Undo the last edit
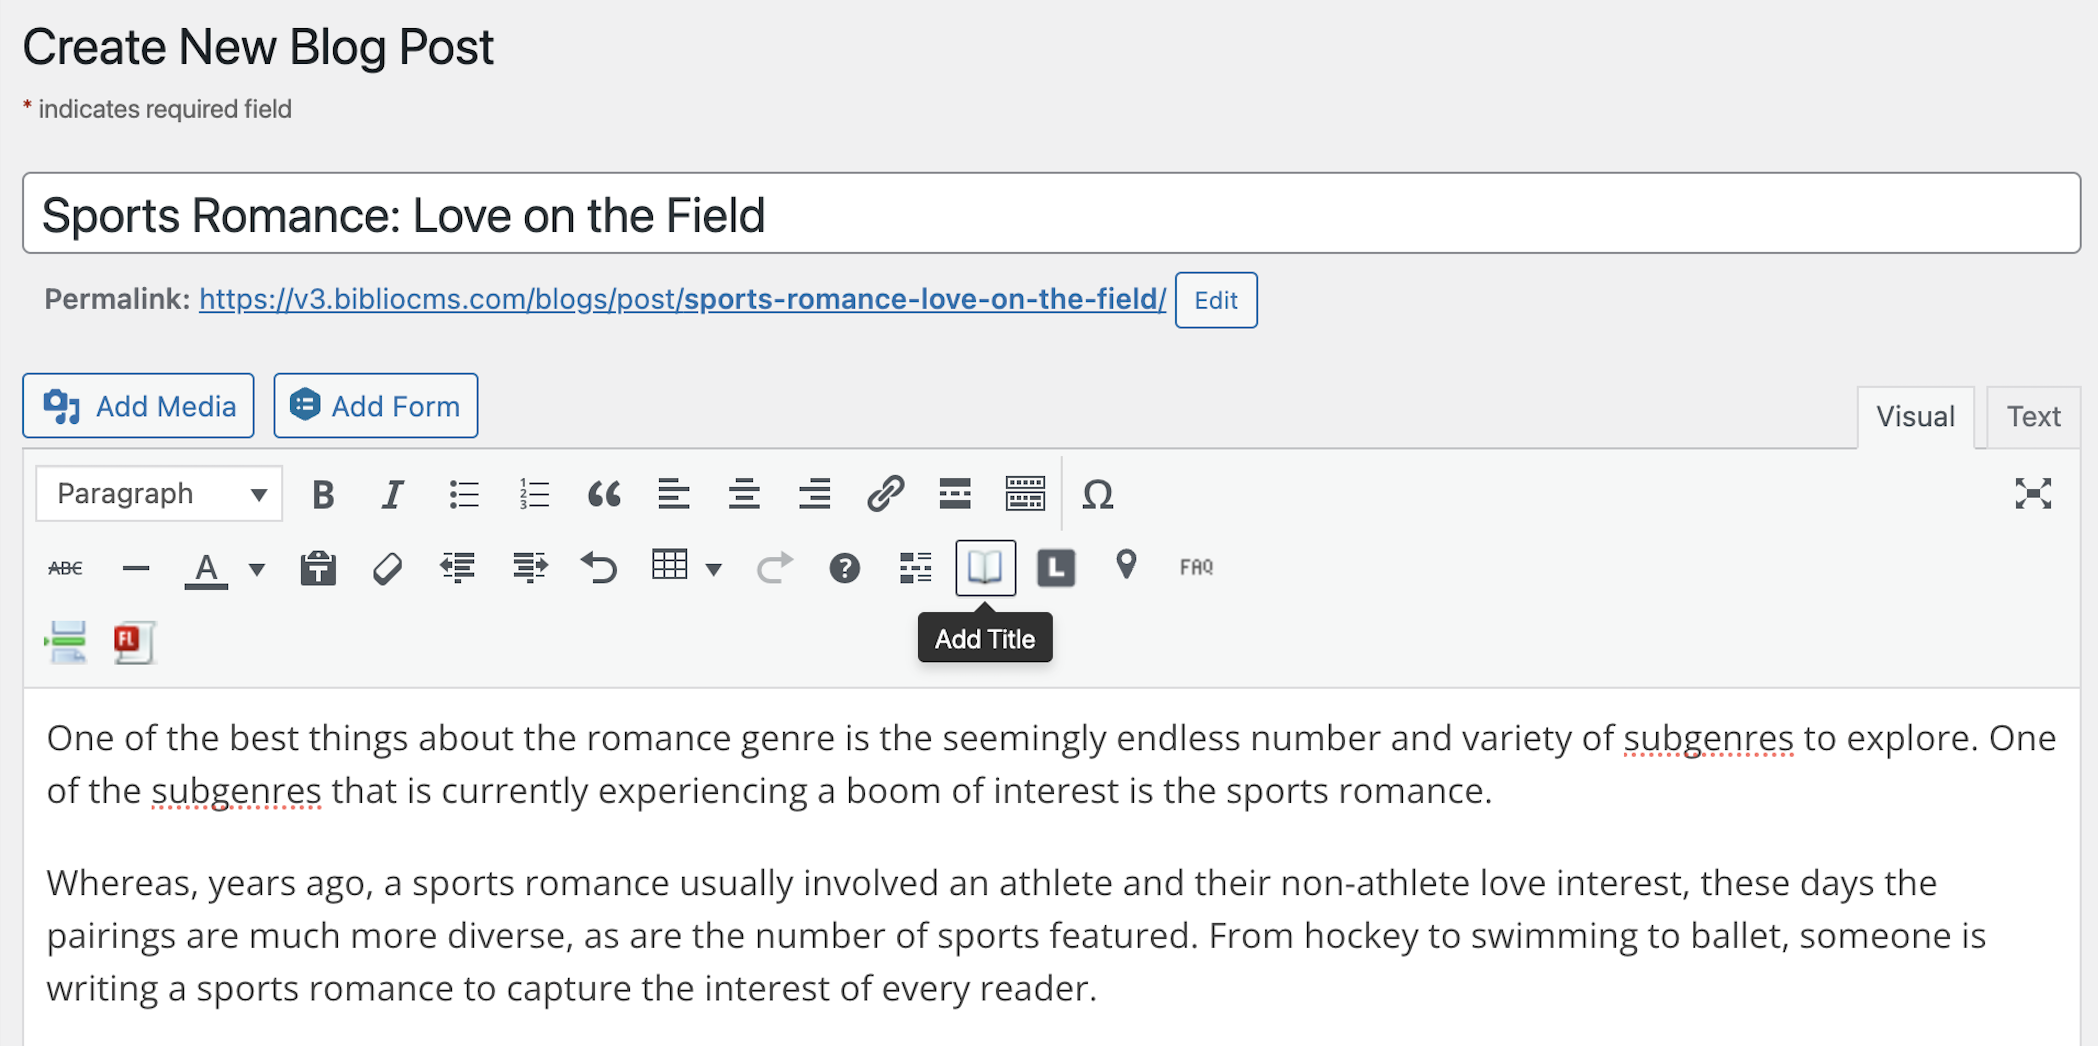Screen dimensions: 2098x1046 (x=599, y=567)
